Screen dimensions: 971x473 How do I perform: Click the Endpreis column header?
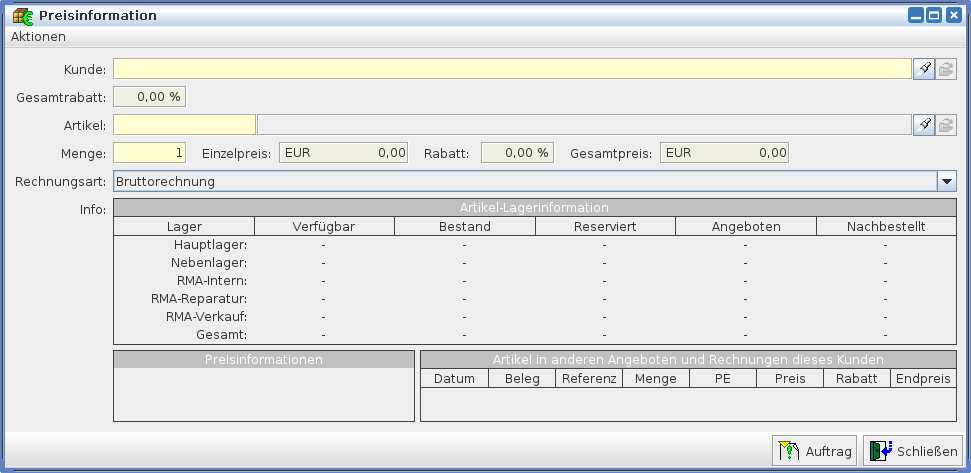(922, 379)
